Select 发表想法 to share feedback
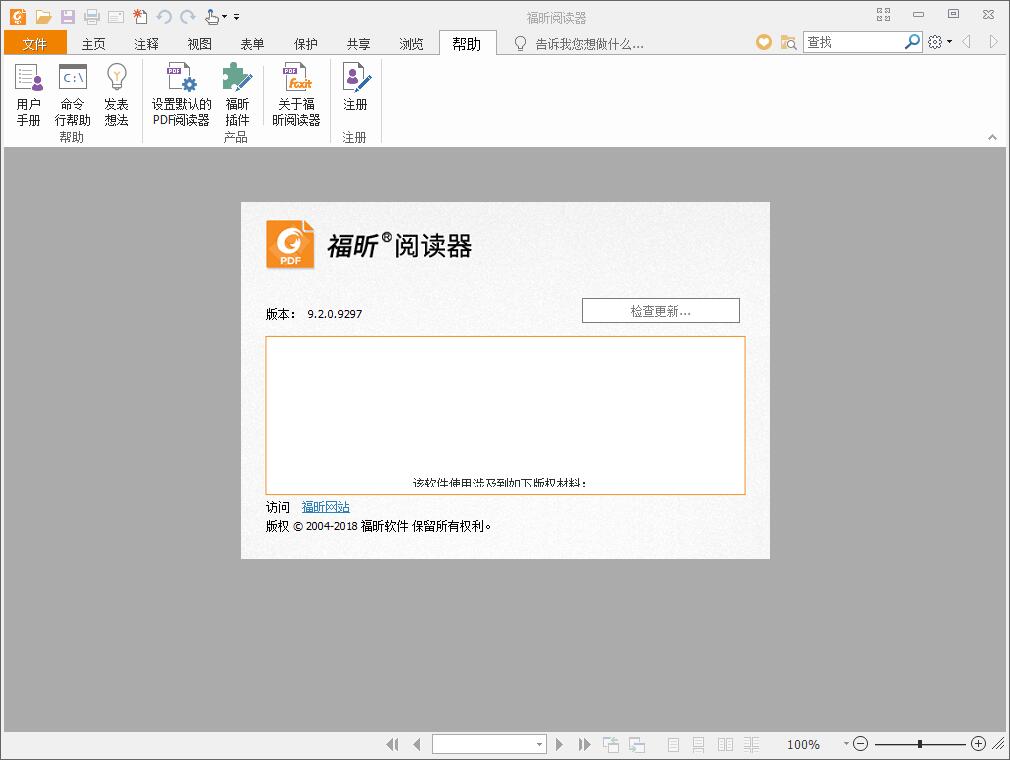 [x=116, y=95]
